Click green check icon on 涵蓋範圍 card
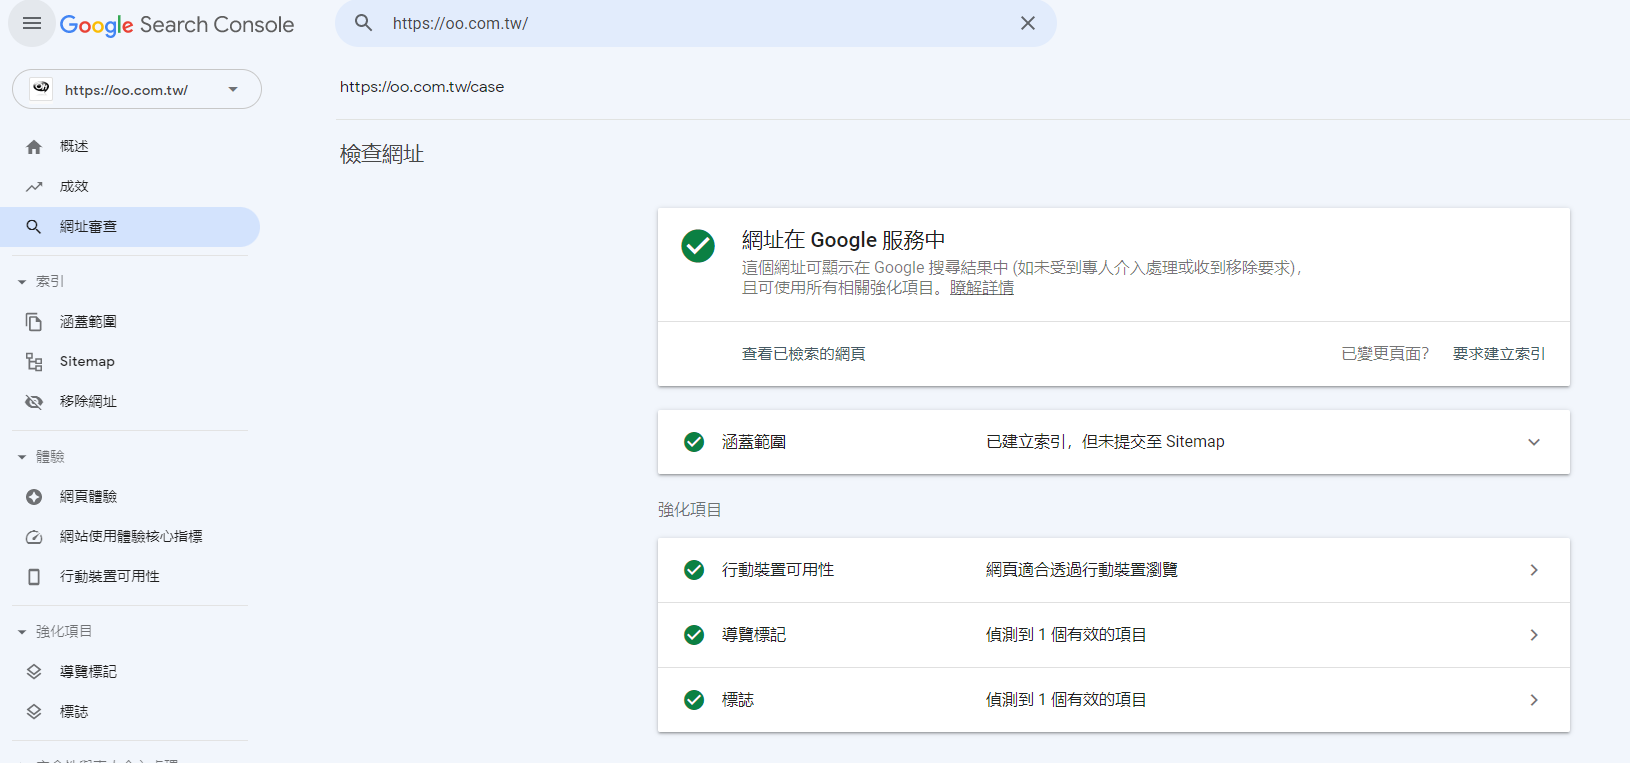The width and height of the screenshot is (1630, 763). (x=694, y=442)
